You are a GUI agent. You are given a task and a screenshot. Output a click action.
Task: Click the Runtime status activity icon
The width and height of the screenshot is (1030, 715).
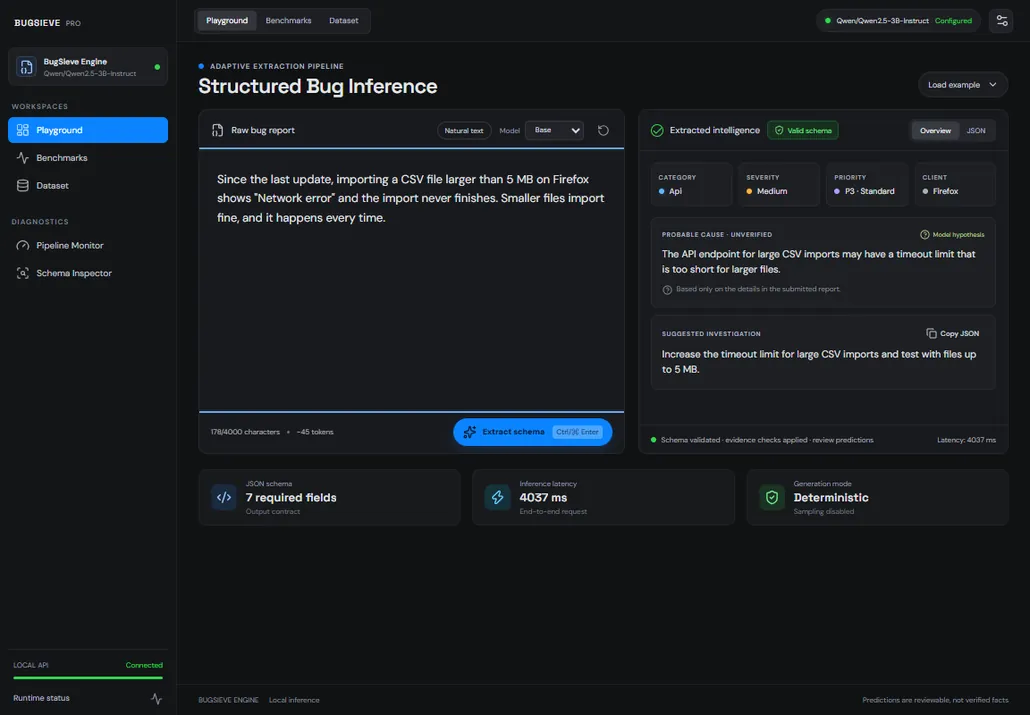point(156,698)
